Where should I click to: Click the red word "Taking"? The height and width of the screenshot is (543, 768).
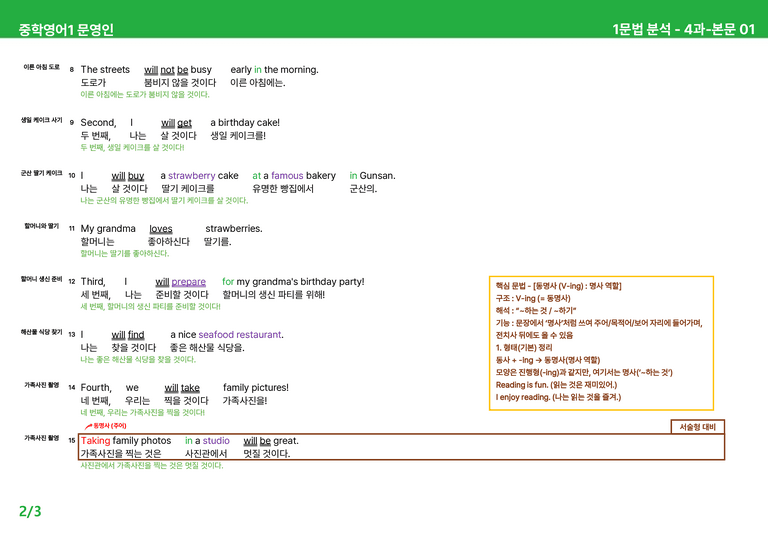tap(96, 441)
